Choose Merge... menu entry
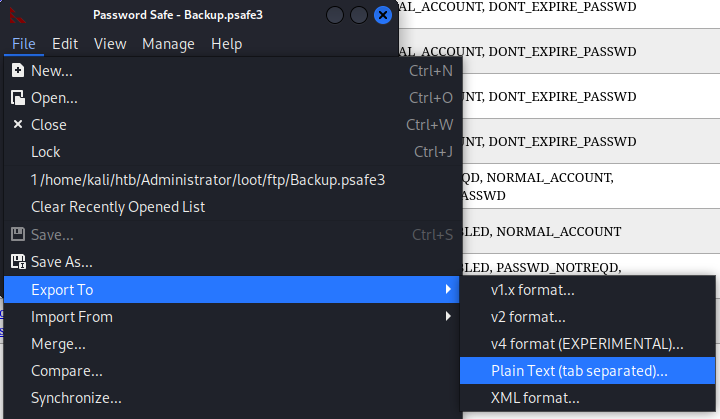Viewport: 720px width, 419px height. [231, 344]
